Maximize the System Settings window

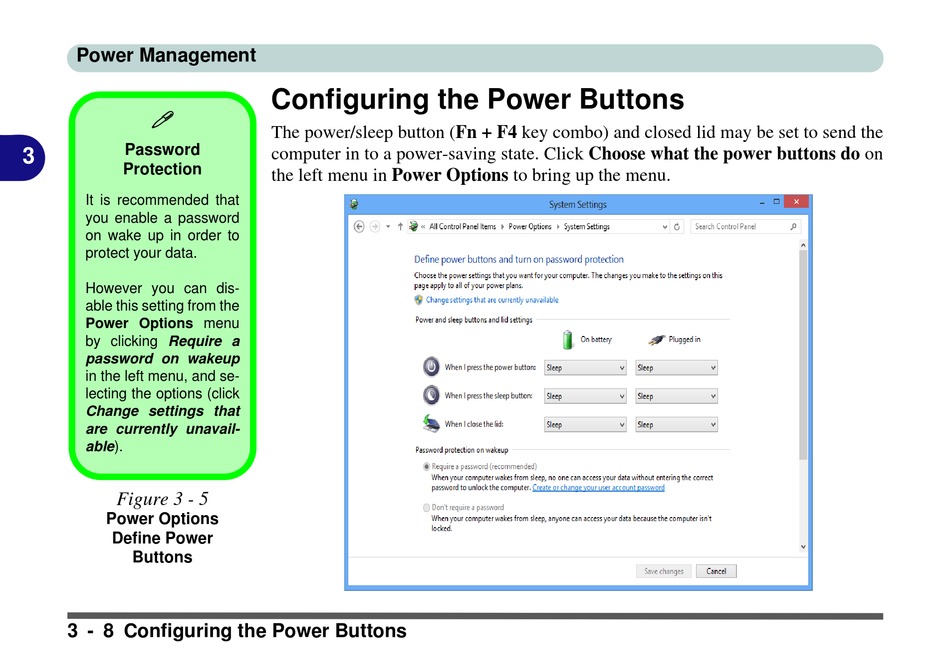pos(776,202)
